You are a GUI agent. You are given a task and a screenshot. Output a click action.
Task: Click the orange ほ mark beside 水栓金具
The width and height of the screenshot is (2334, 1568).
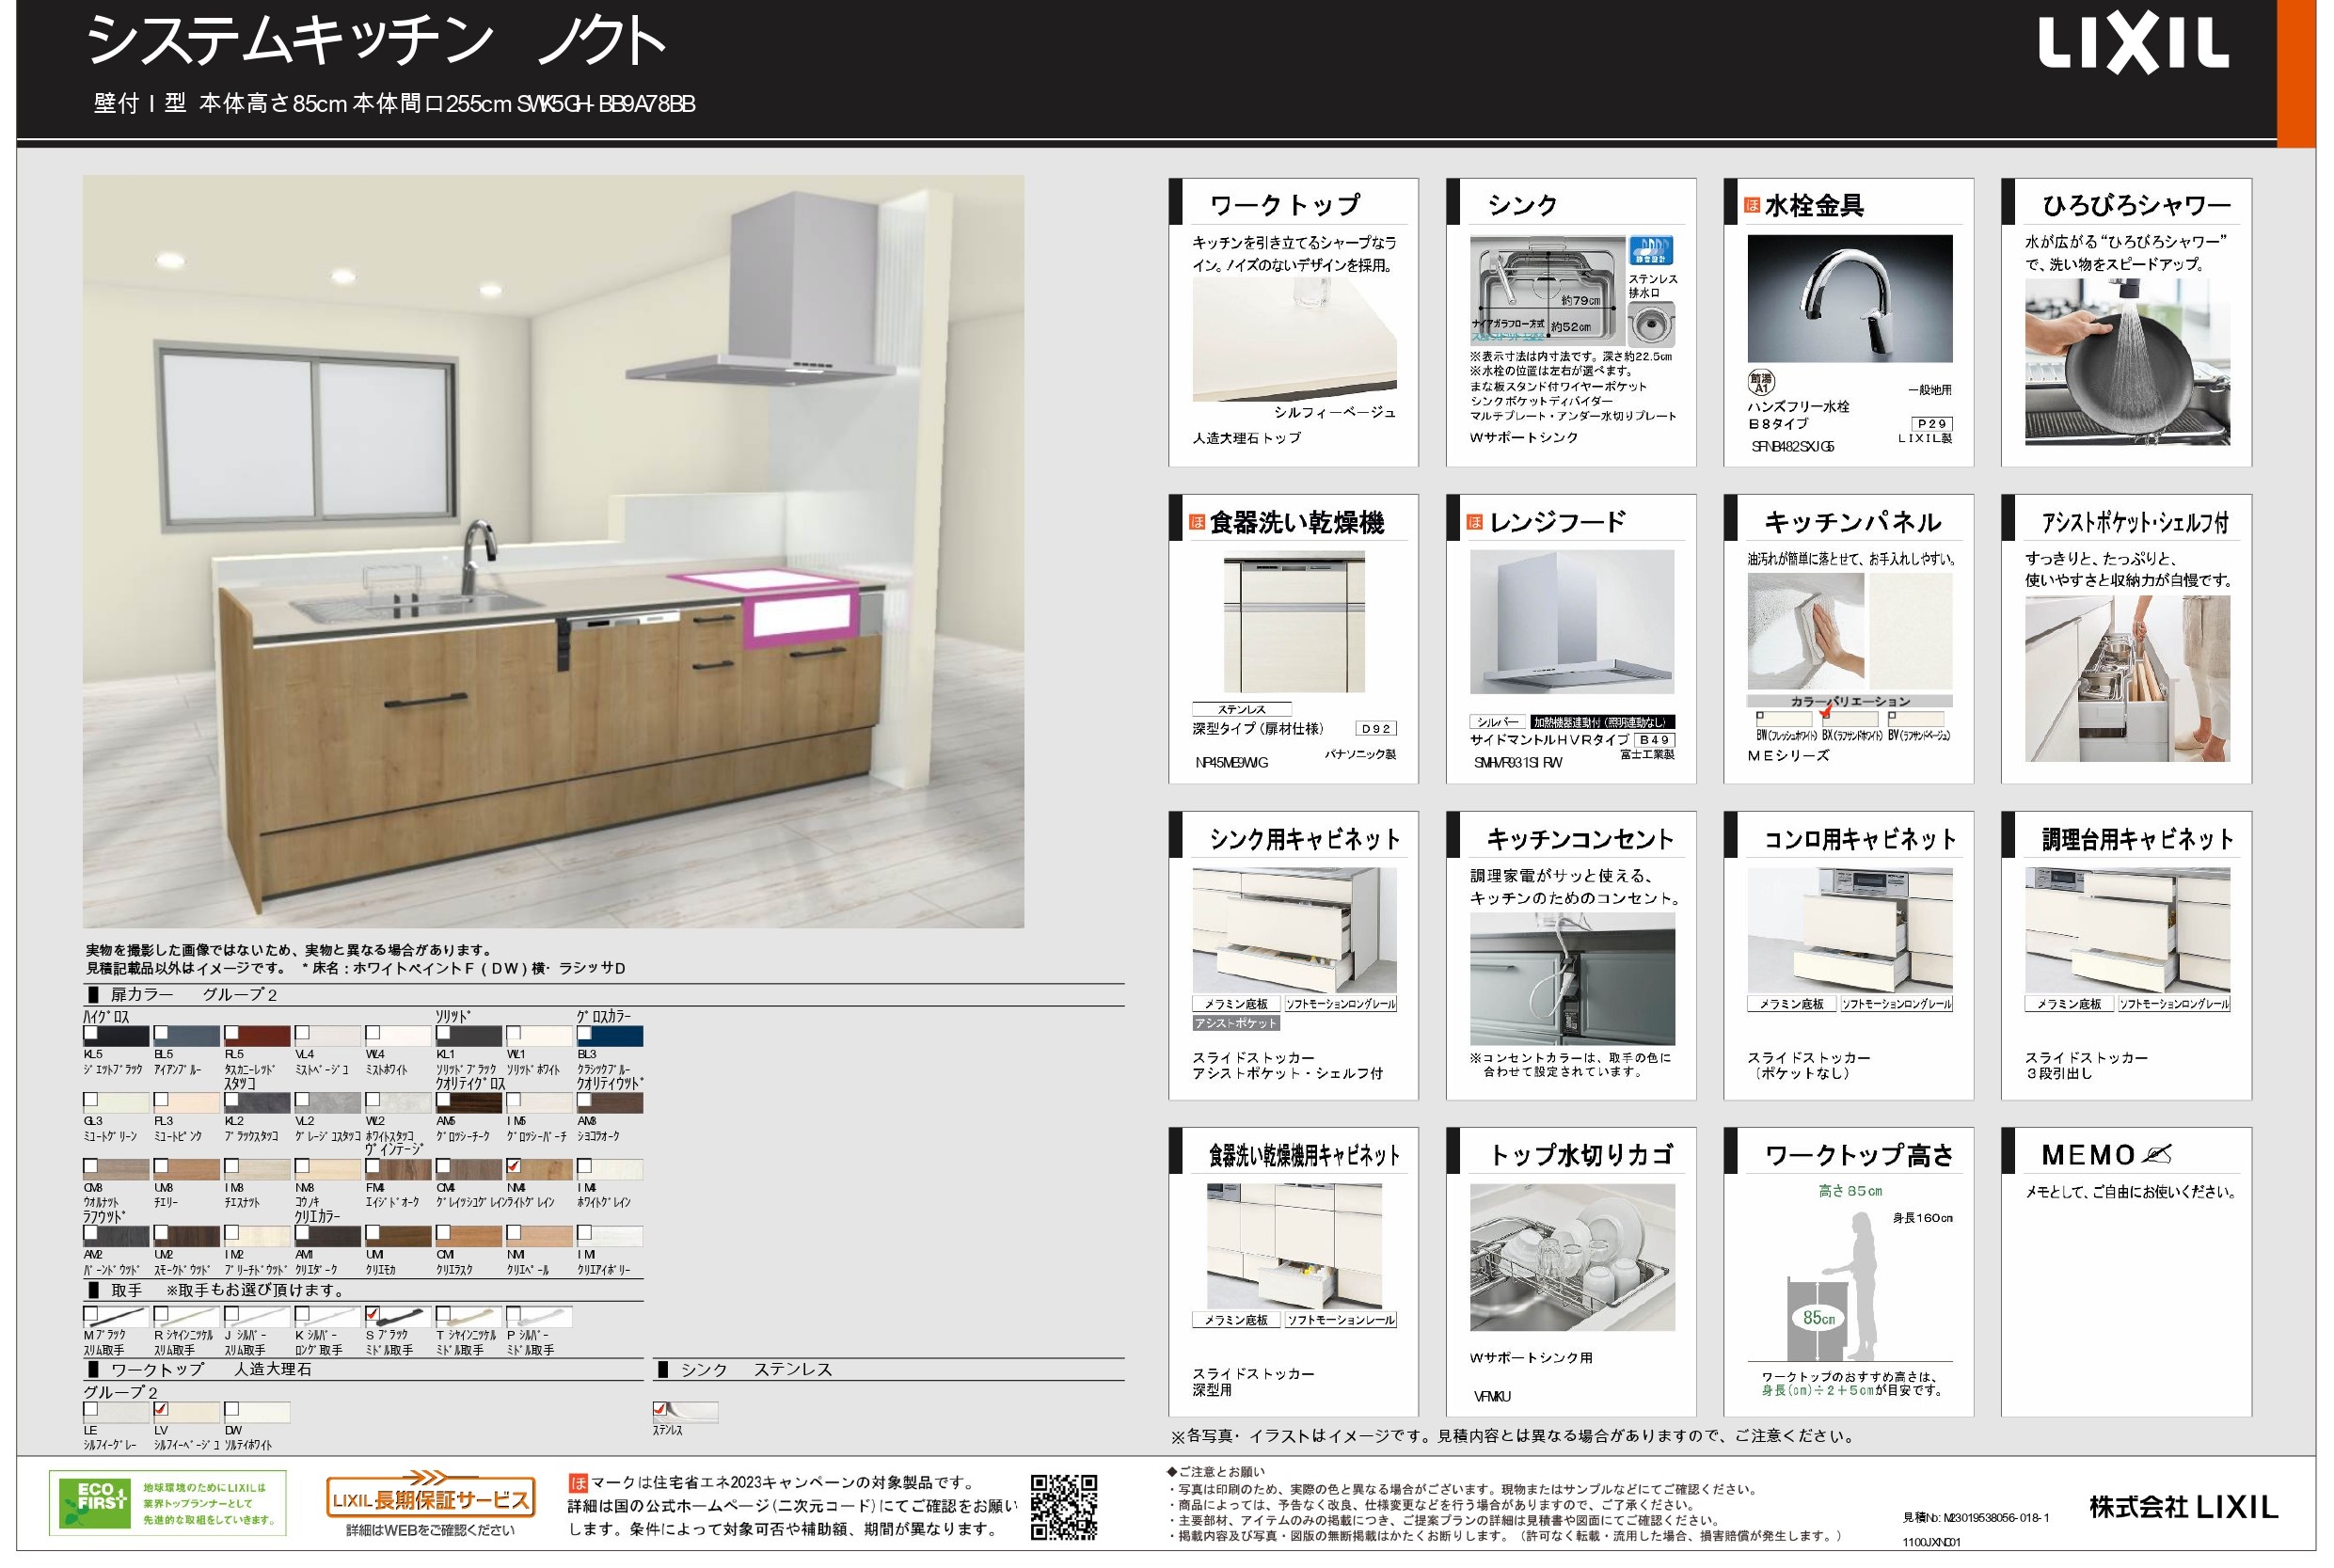(x=1752, y=205)
